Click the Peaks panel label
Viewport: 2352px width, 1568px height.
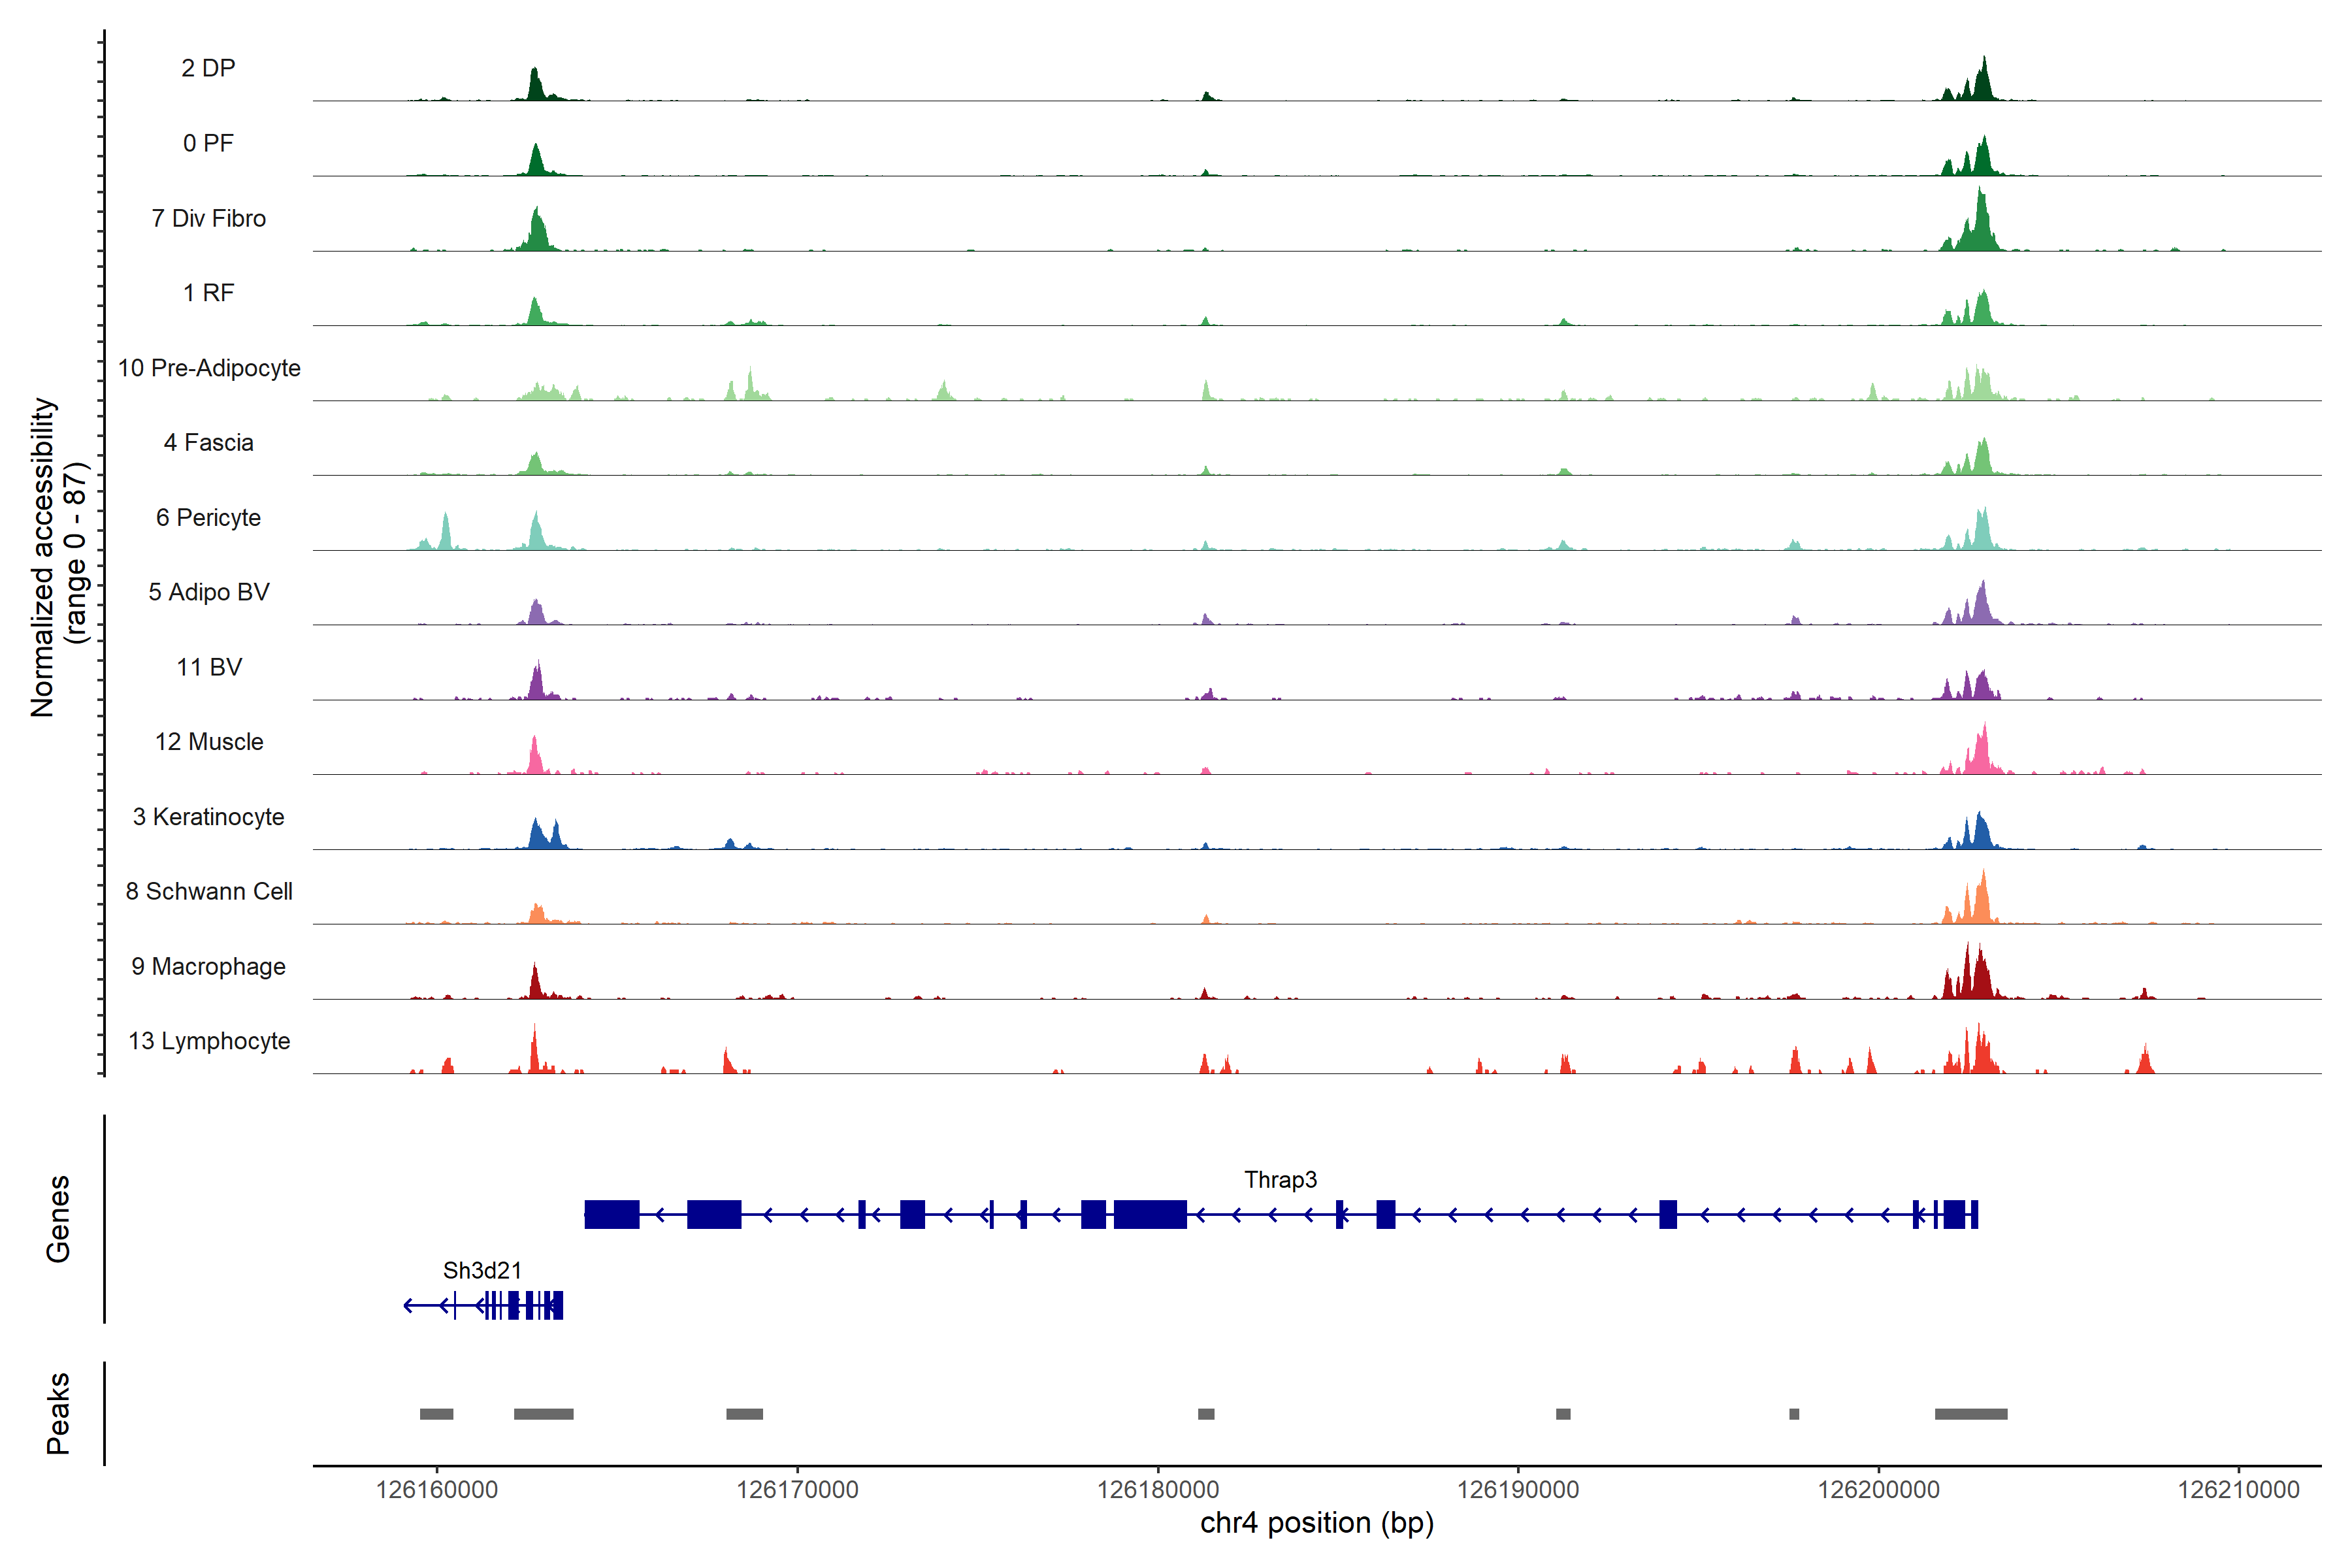pos(58,1413)
